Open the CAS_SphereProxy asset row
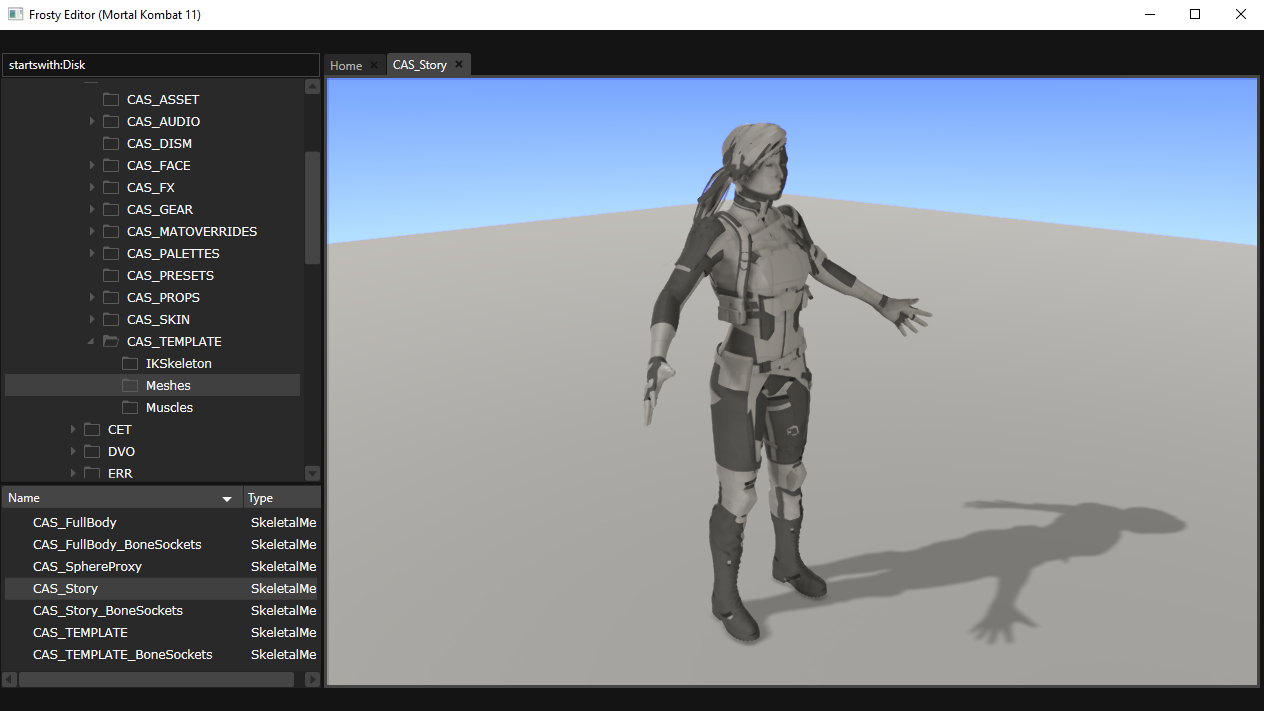 tap(160, 567)
